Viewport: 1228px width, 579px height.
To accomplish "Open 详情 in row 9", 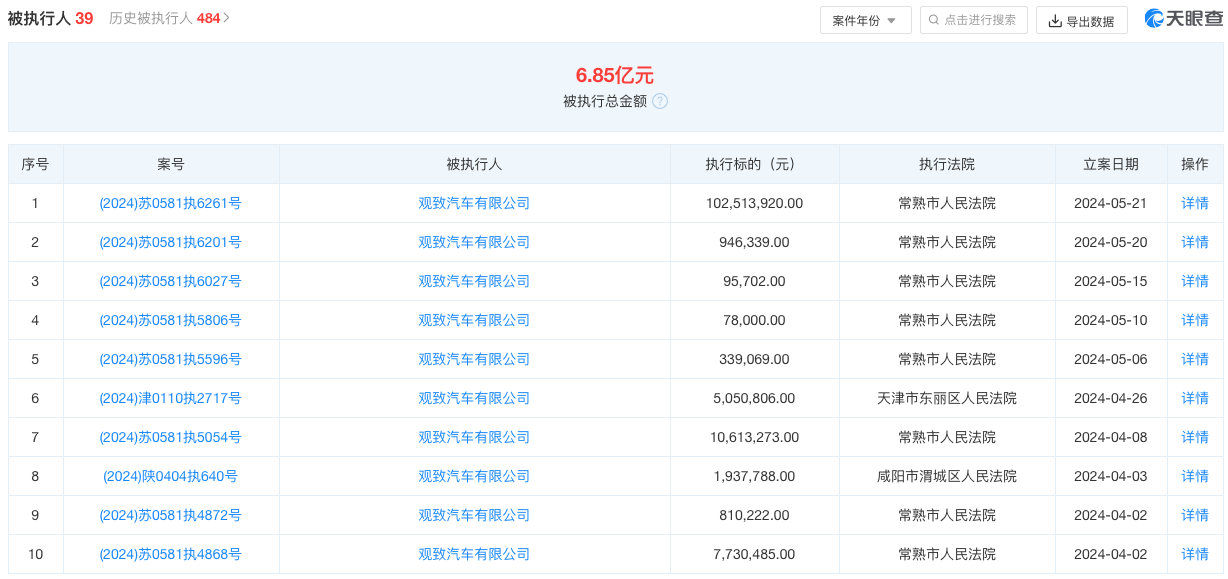I will point(1195,515).
